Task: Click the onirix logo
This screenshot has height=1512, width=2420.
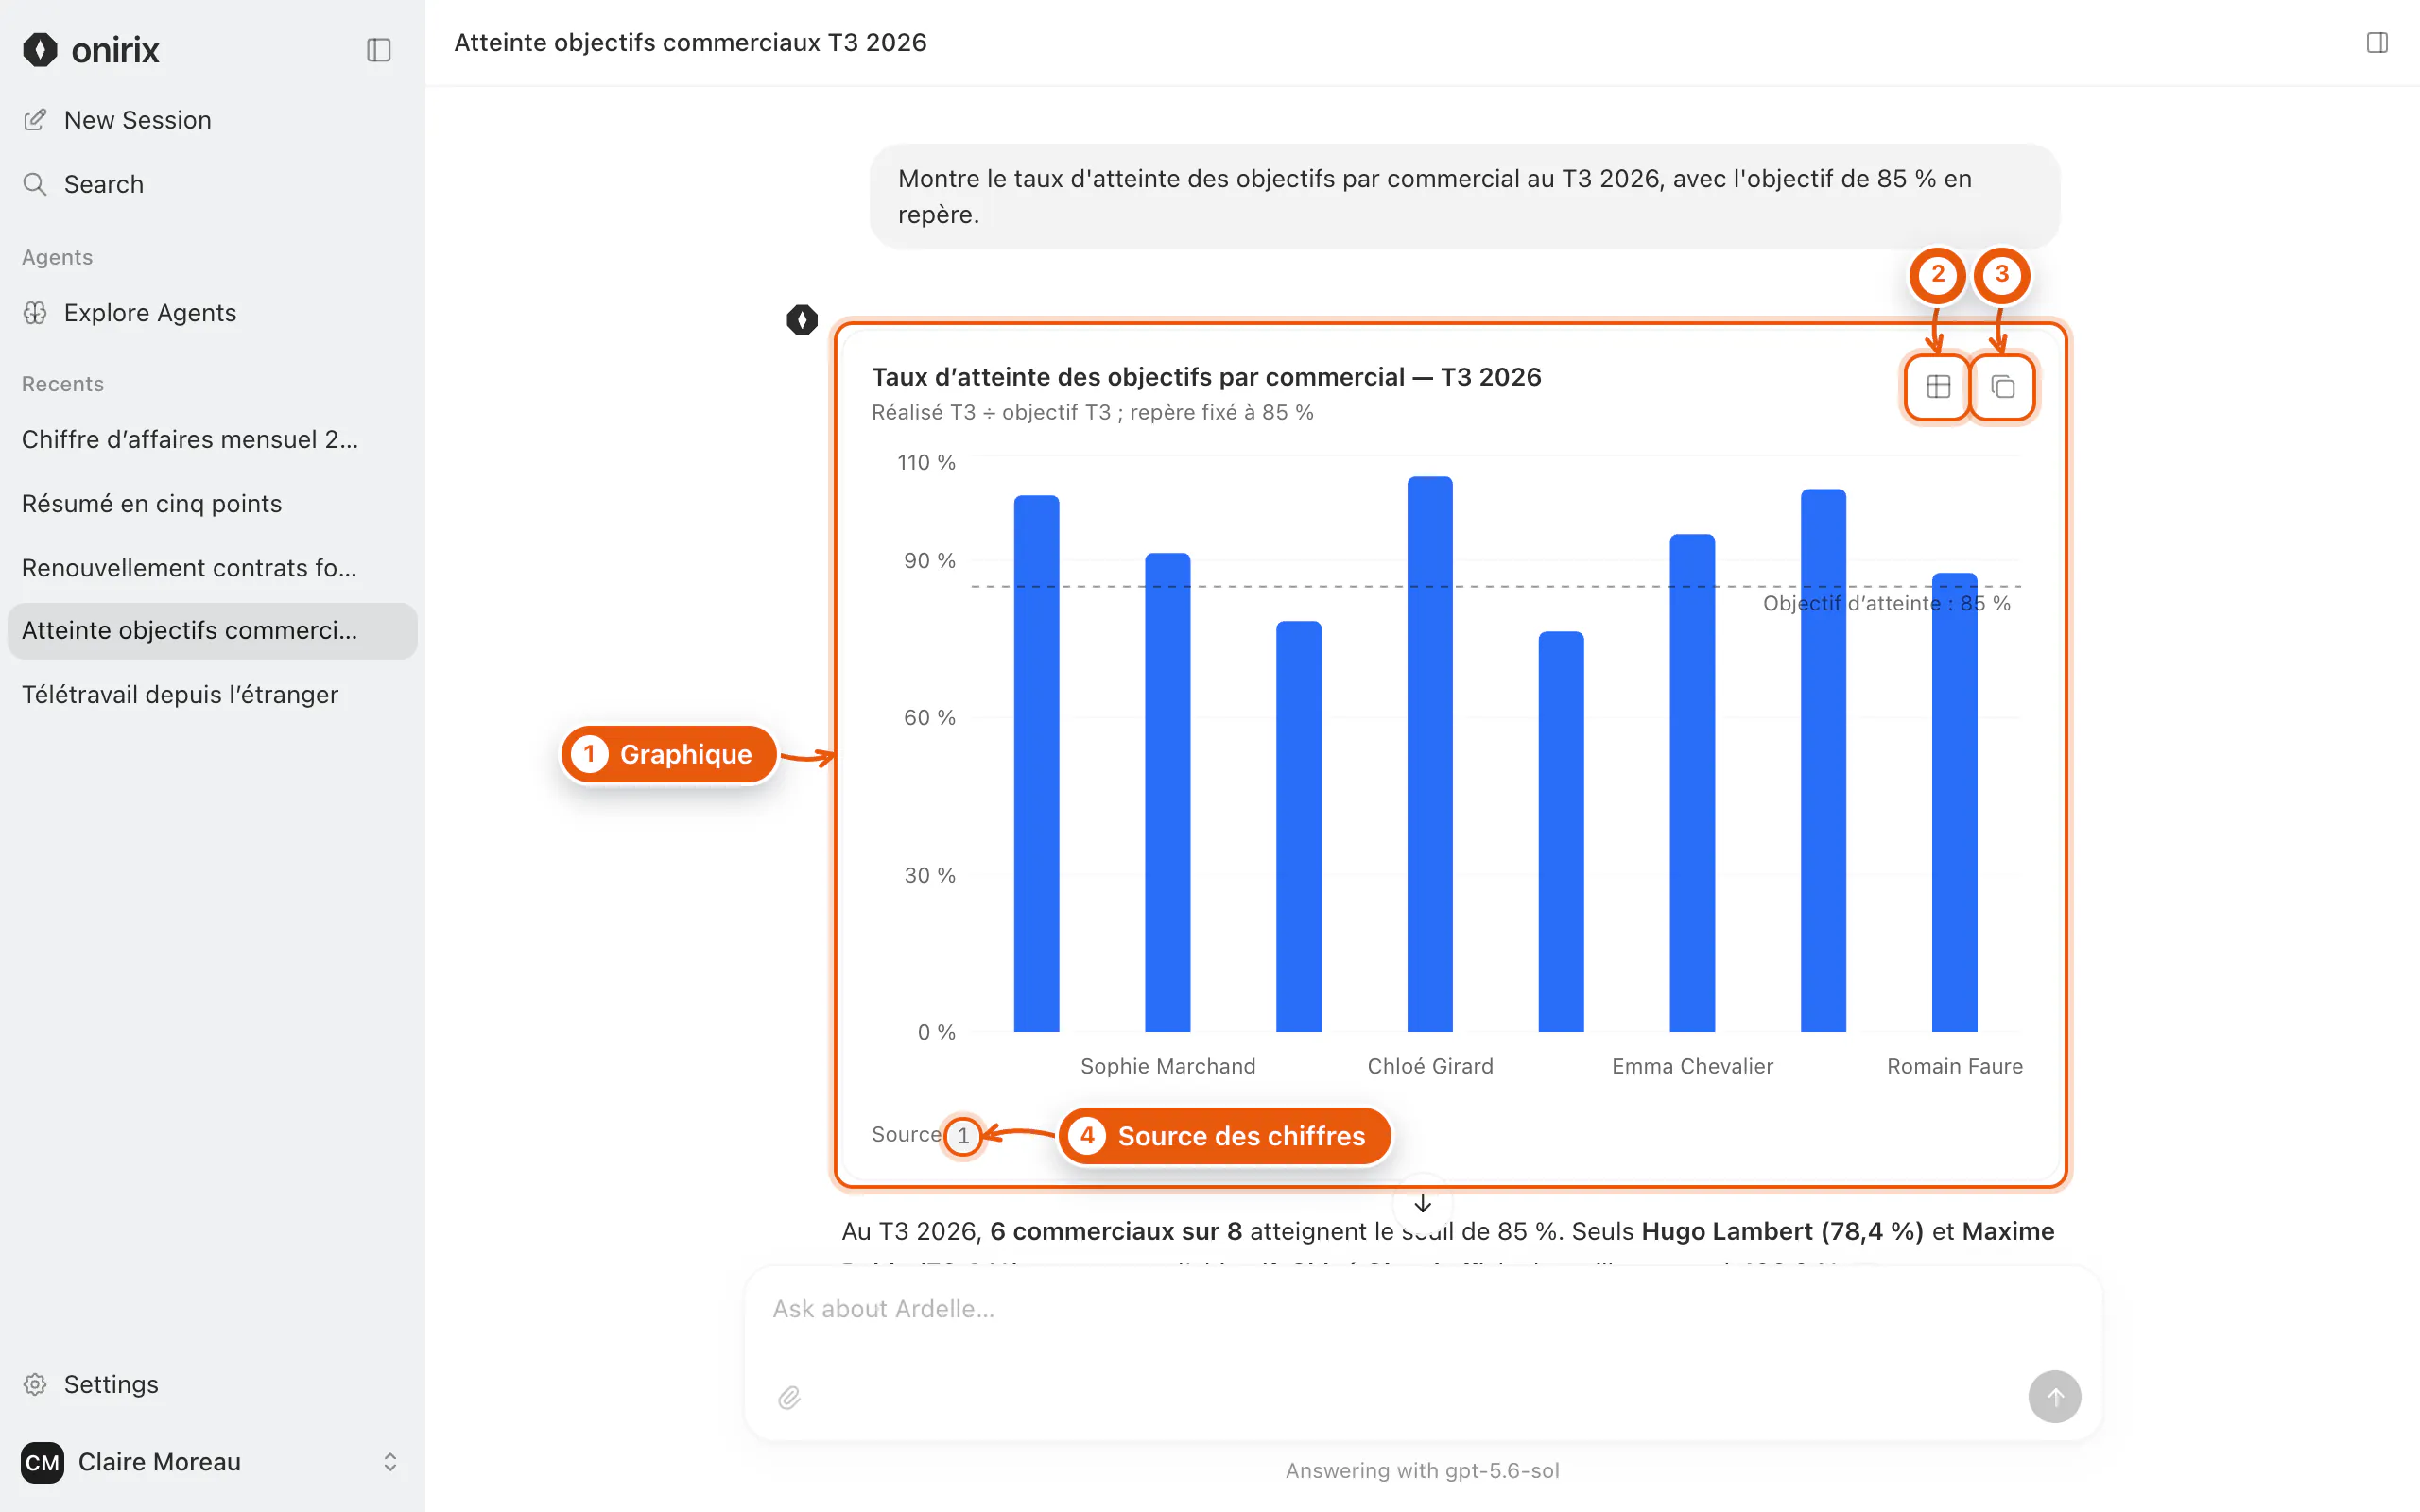Action: (x=90, y=50)
